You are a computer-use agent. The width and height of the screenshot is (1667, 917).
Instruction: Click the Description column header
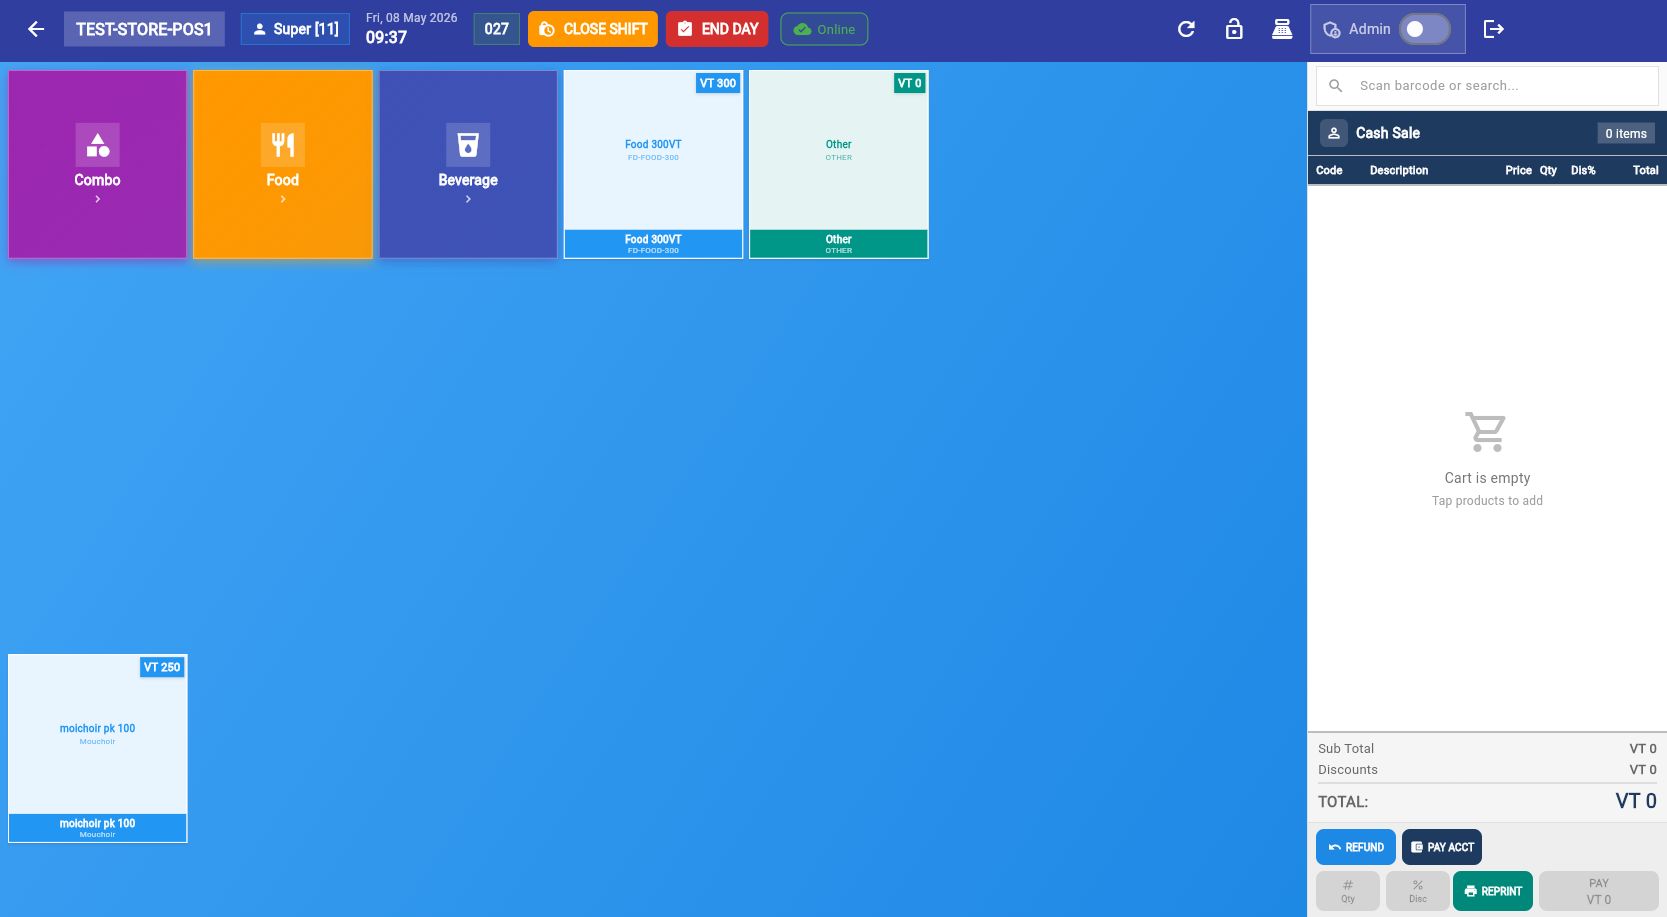click(1399, 170)
